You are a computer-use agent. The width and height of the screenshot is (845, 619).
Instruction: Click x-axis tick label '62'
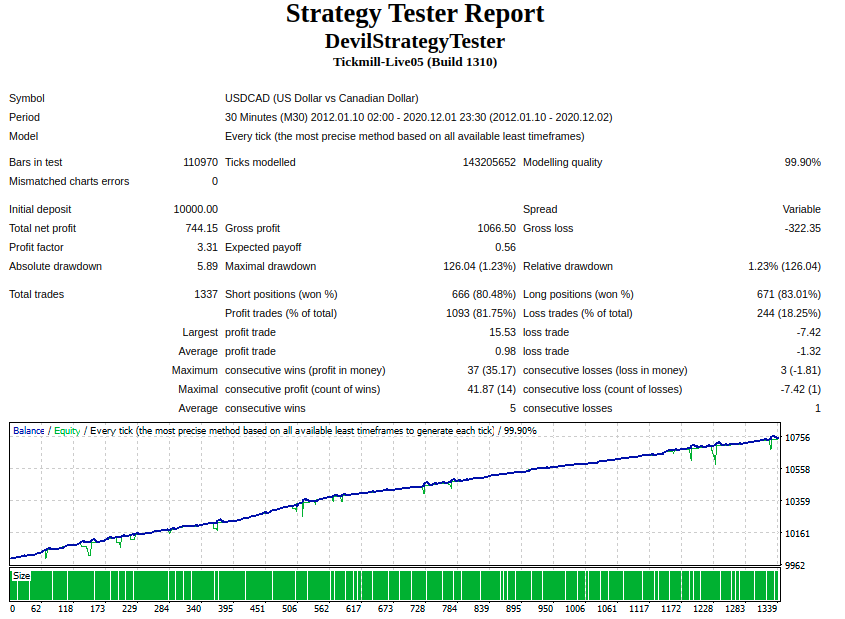click(36, 608)
